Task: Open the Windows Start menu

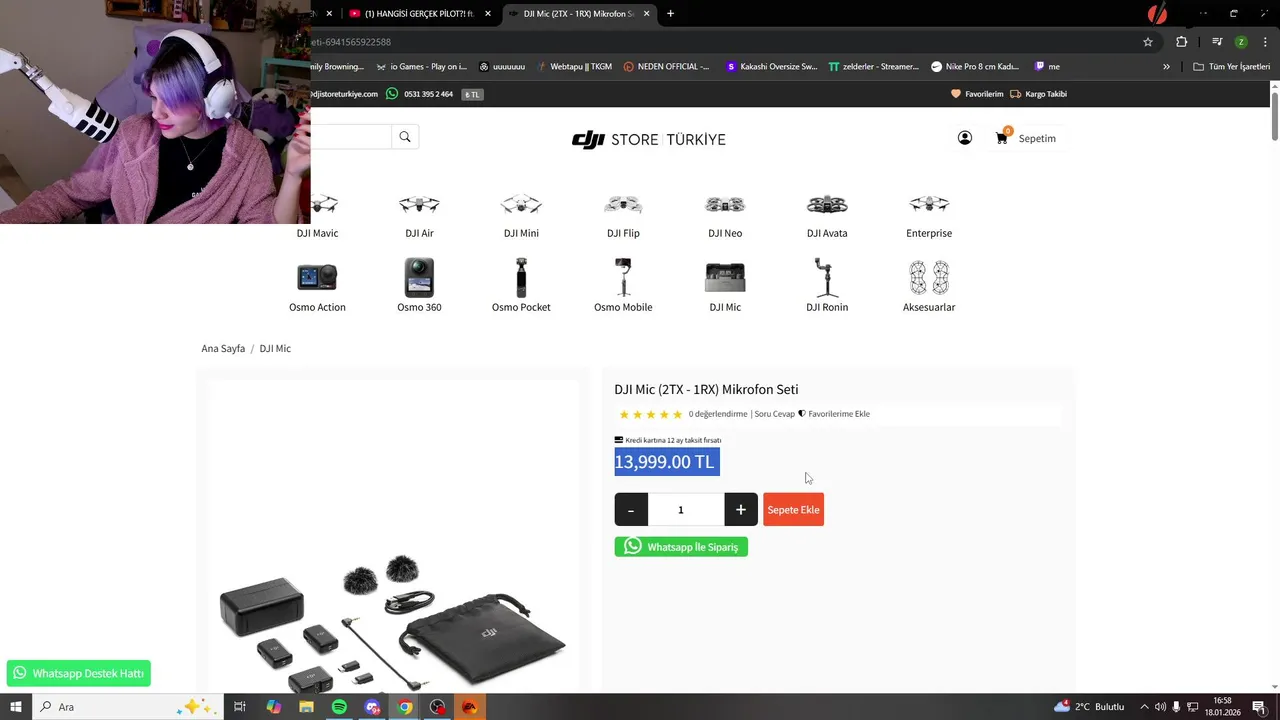Action: coord(16,707)
